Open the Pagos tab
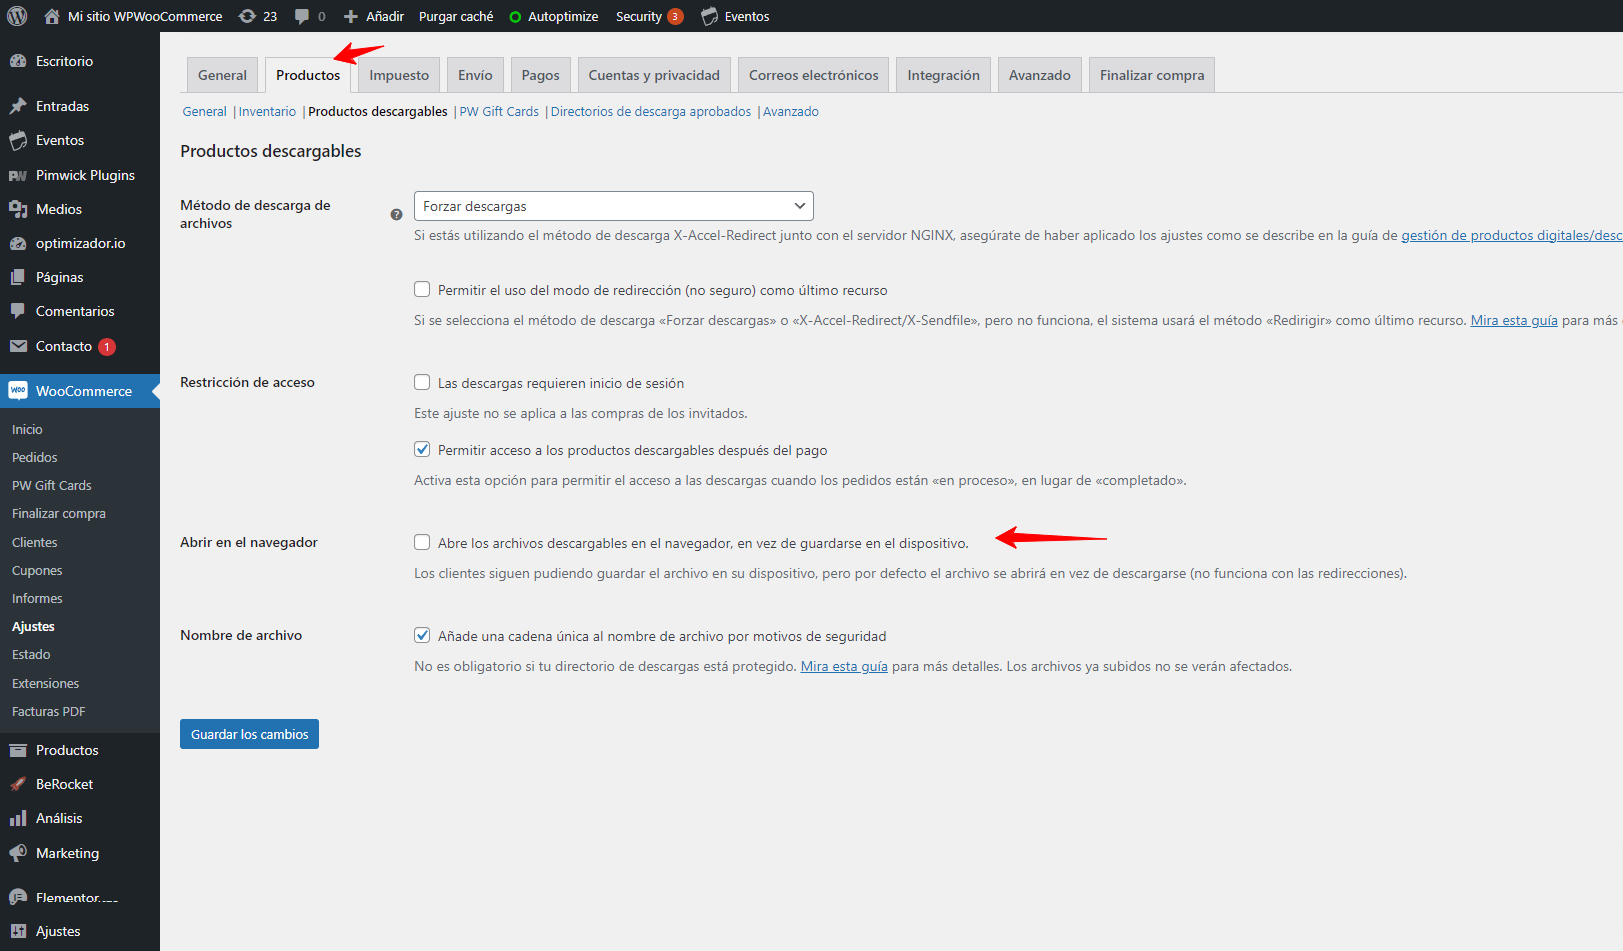 [x=540, y=75]
